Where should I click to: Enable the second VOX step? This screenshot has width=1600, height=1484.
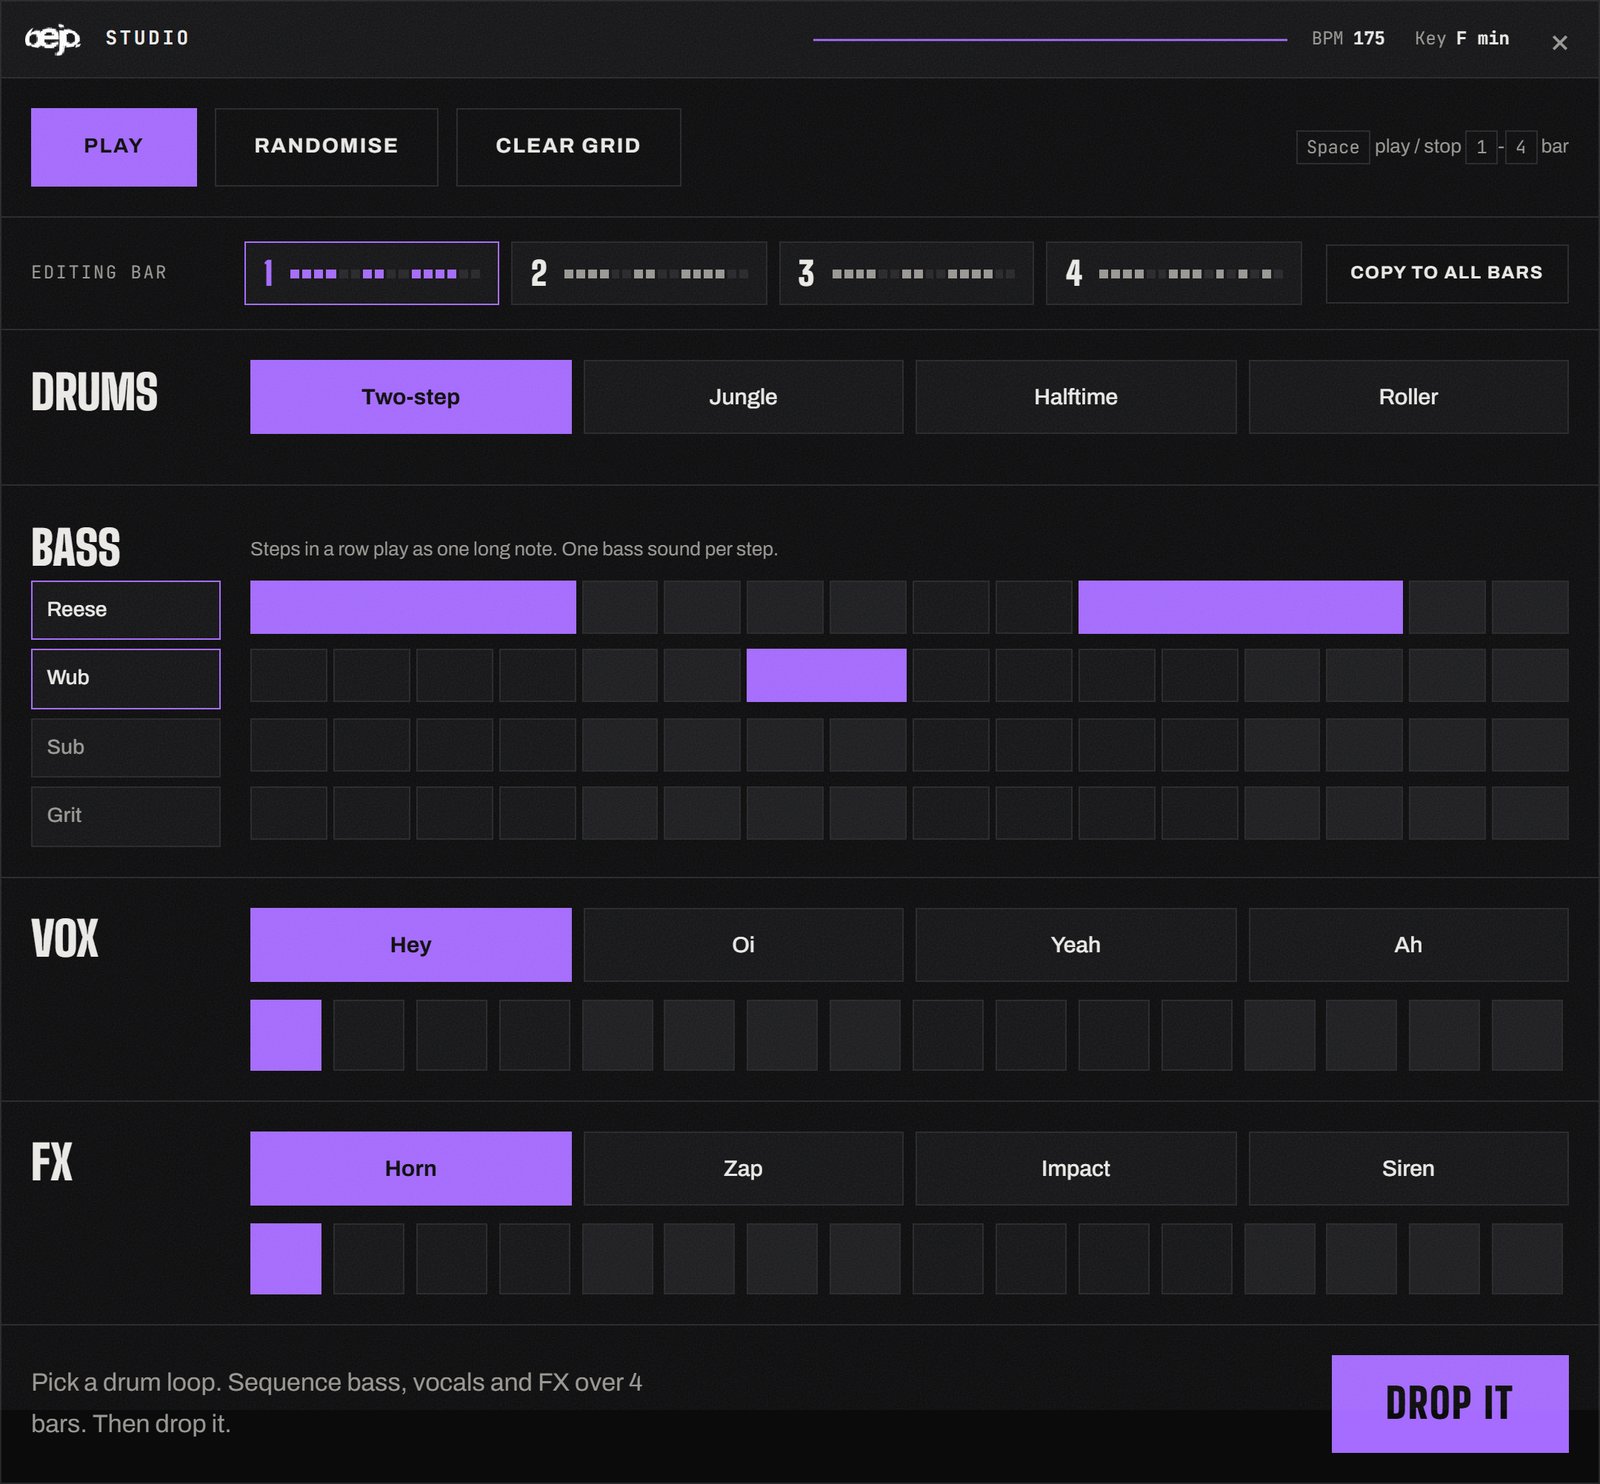tap(369, 1035)
